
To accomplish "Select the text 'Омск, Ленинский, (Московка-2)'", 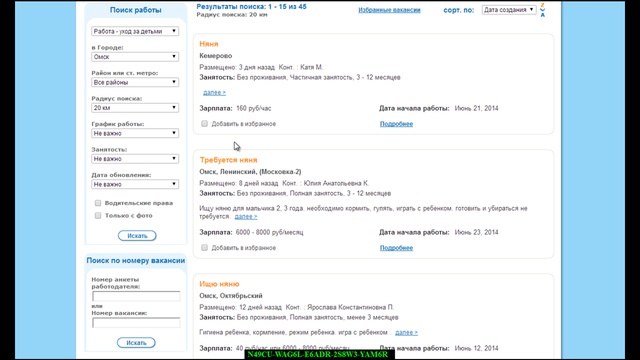I will coord(250,171).
